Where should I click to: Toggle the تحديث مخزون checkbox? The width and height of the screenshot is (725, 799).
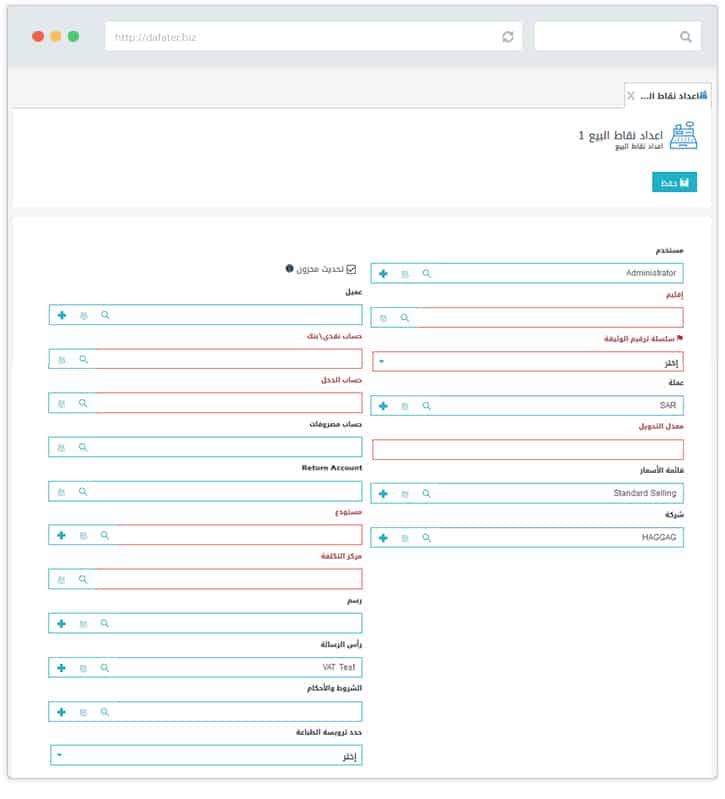coord(351,269)
